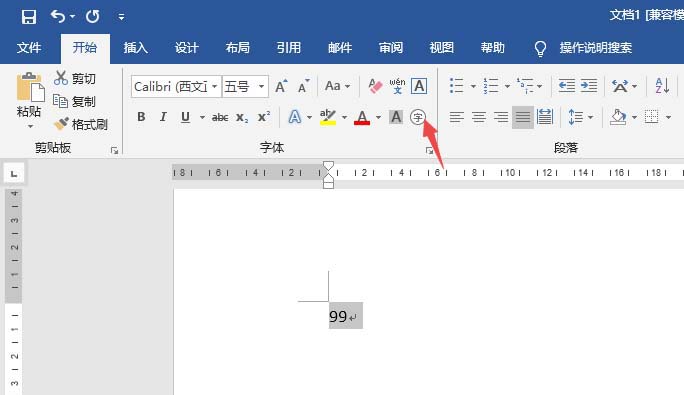The width and height of the screenshot is (684, 395).
Task: Align text right
Action: click(501, 117)
